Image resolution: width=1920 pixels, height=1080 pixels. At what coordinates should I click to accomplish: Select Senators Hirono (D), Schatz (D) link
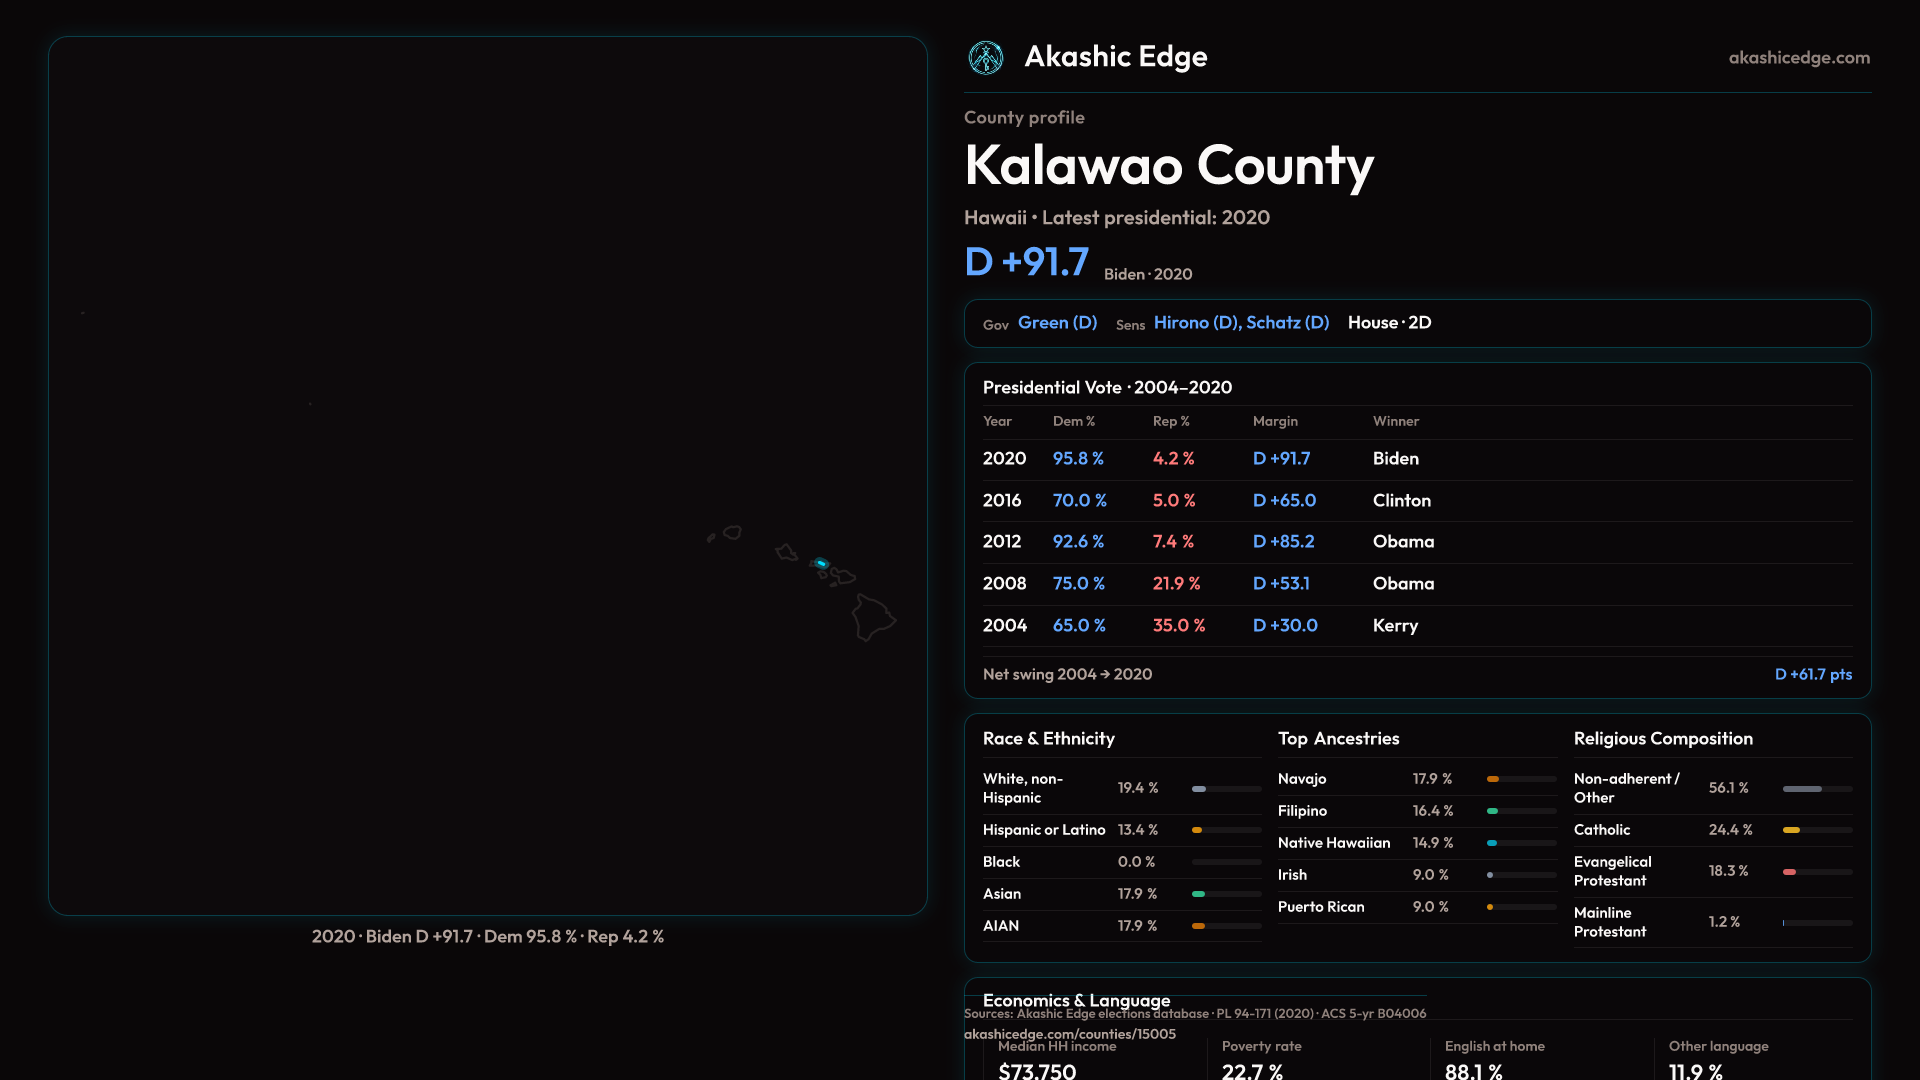[x=1241, y=323]
